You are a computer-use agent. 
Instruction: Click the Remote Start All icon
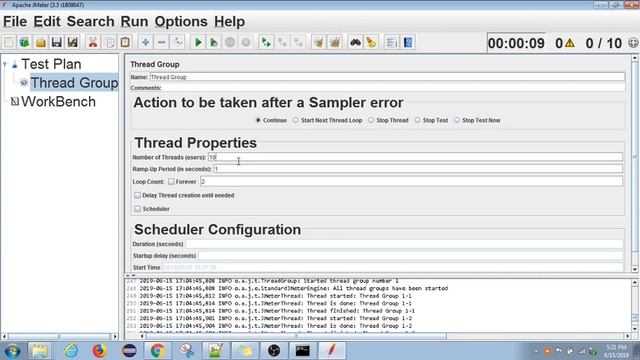266,42
